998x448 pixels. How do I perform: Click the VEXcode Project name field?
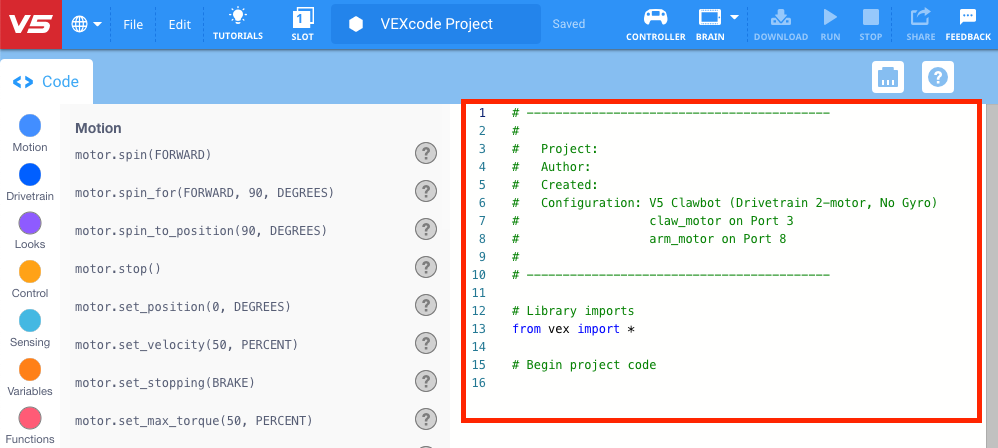[436, 24]
